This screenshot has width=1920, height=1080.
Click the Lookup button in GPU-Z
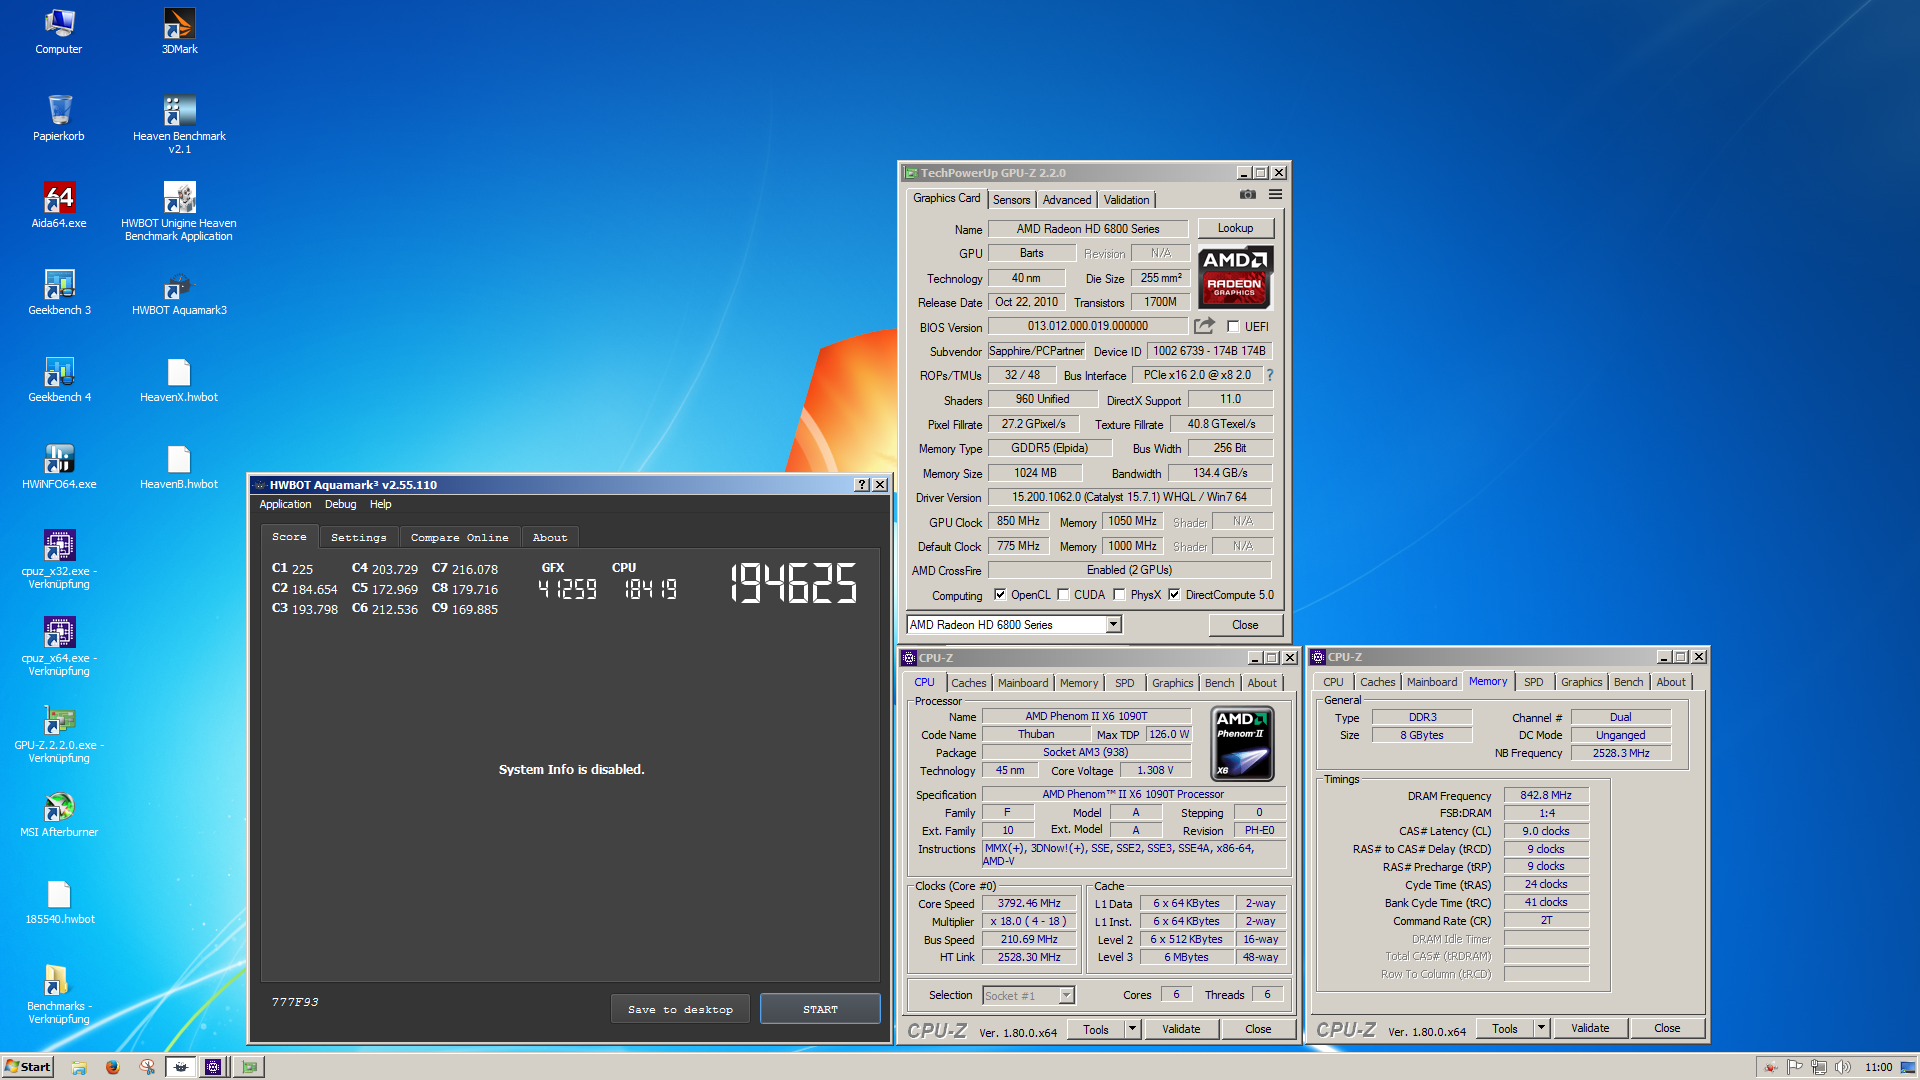pos(1235,228)
